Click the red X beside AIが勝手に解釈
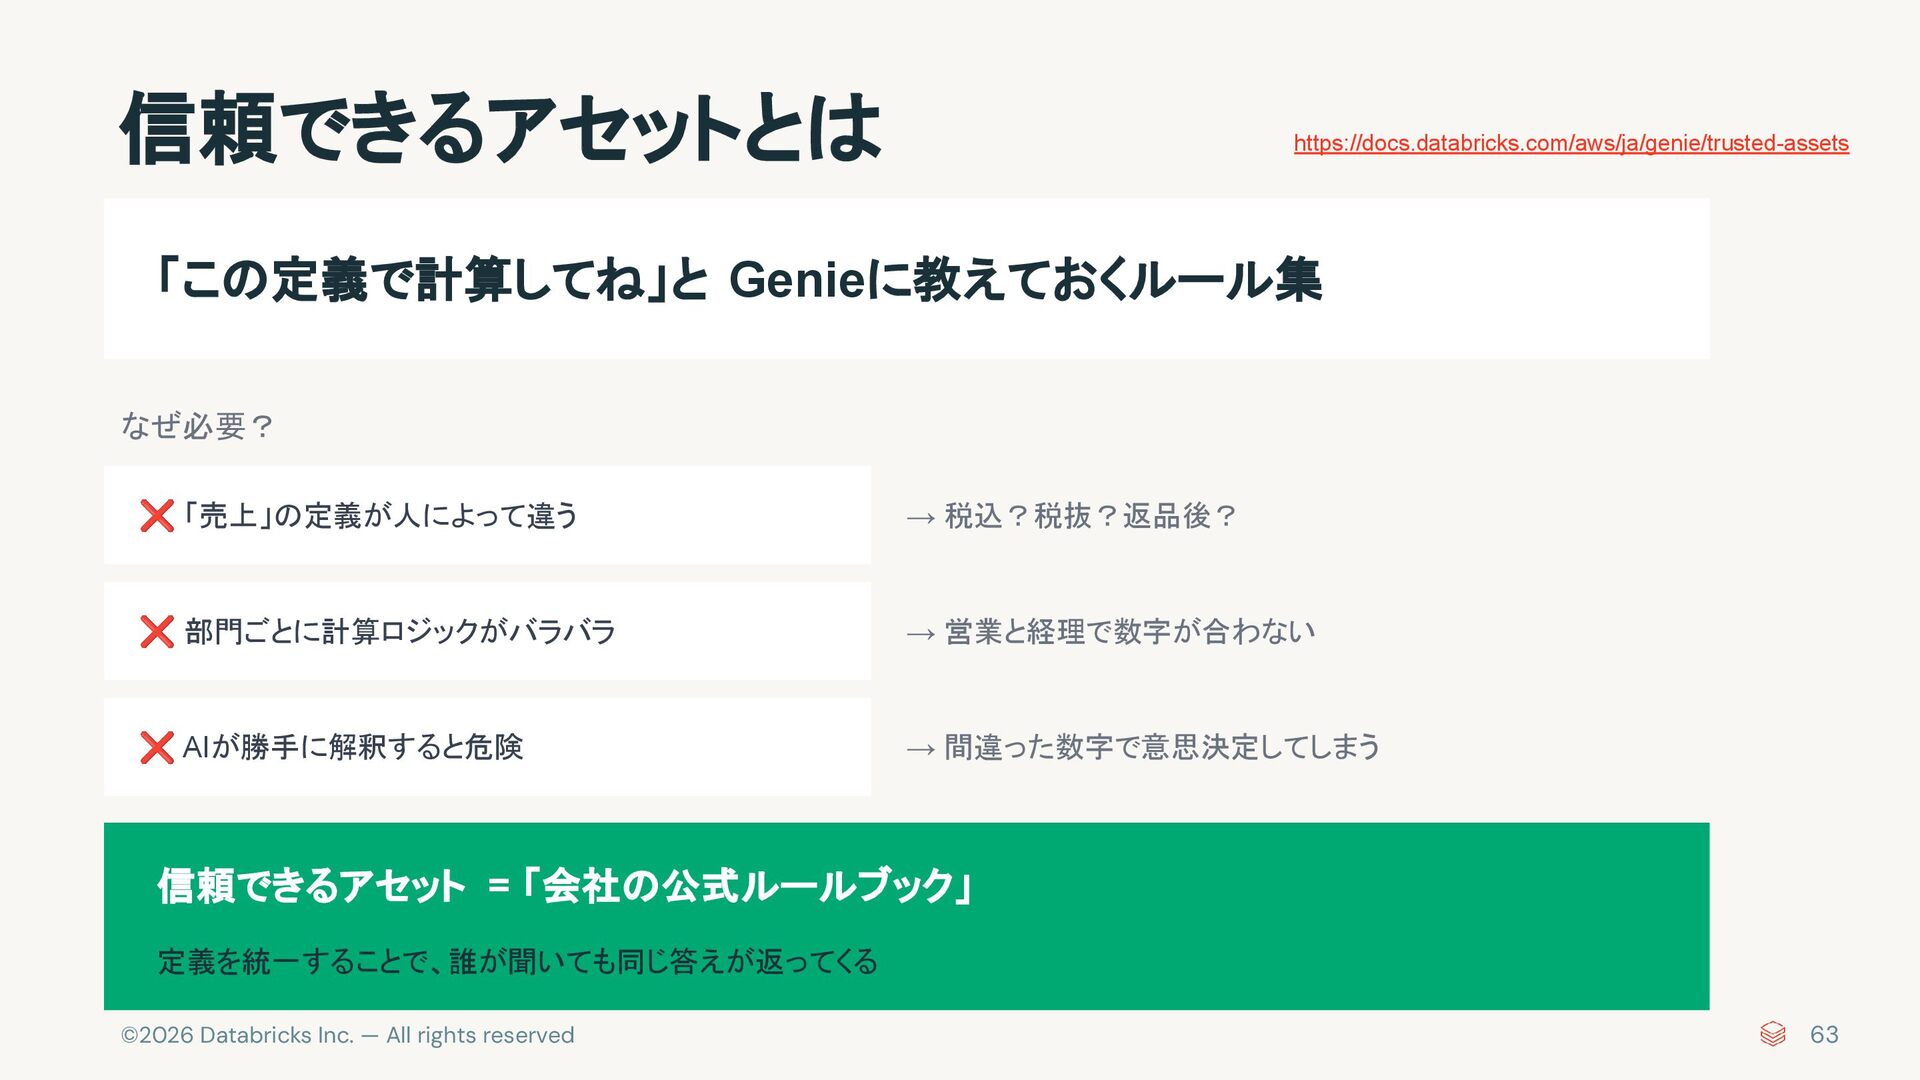This screenshot has width=1920, height=1080. click(x=157, y=747)
